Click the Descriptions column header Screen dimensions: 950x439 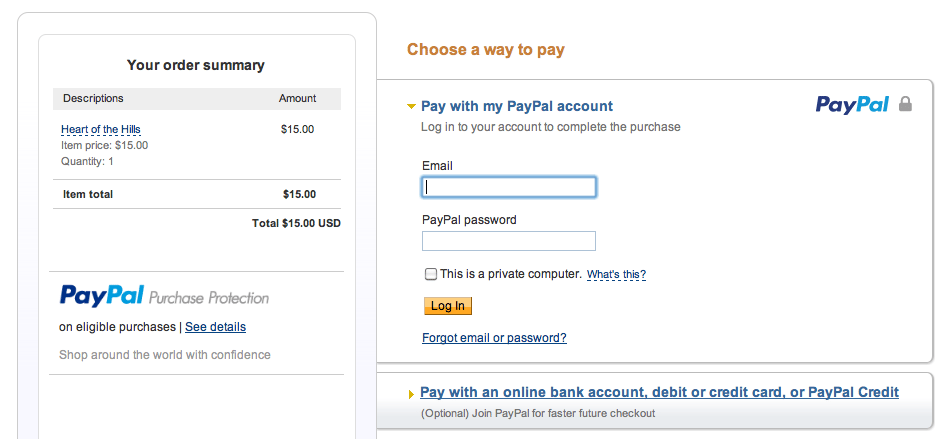coord(93,98)
